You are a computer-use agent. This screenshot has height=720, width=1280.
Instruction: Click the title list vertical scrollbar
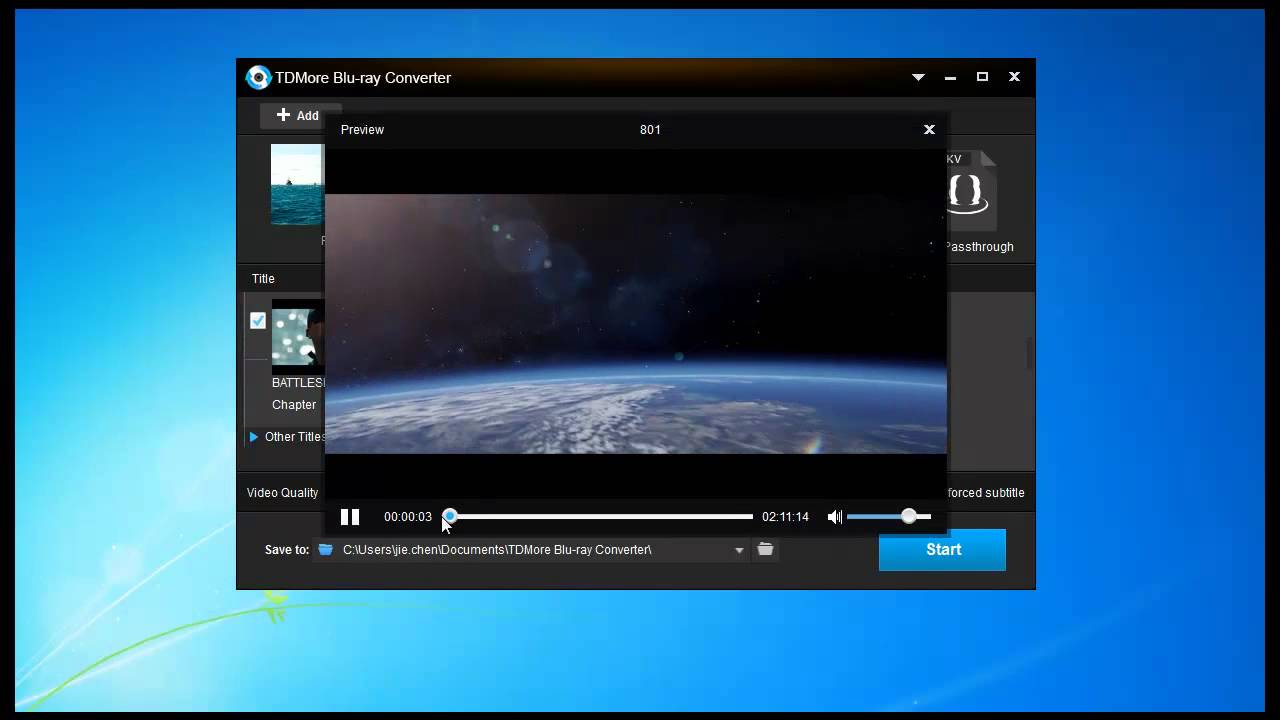click(x=1029, y=352)
